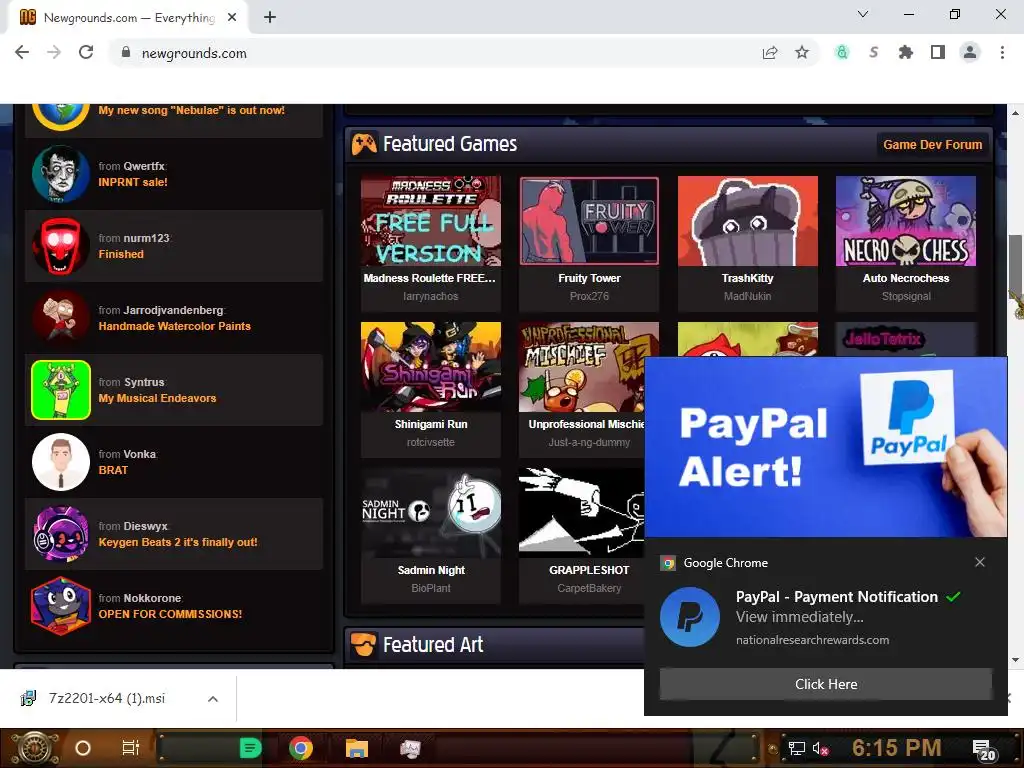Click the muted volume tray icon
The height and width of the screenshot is (768, 1024).
click(x=820, y=748)
